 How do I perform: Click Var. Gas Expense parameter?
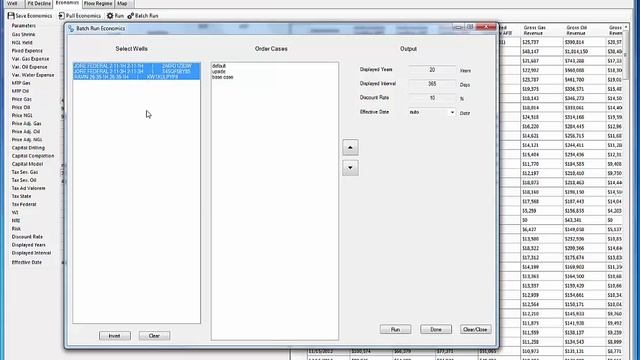(x=30, y=59)
